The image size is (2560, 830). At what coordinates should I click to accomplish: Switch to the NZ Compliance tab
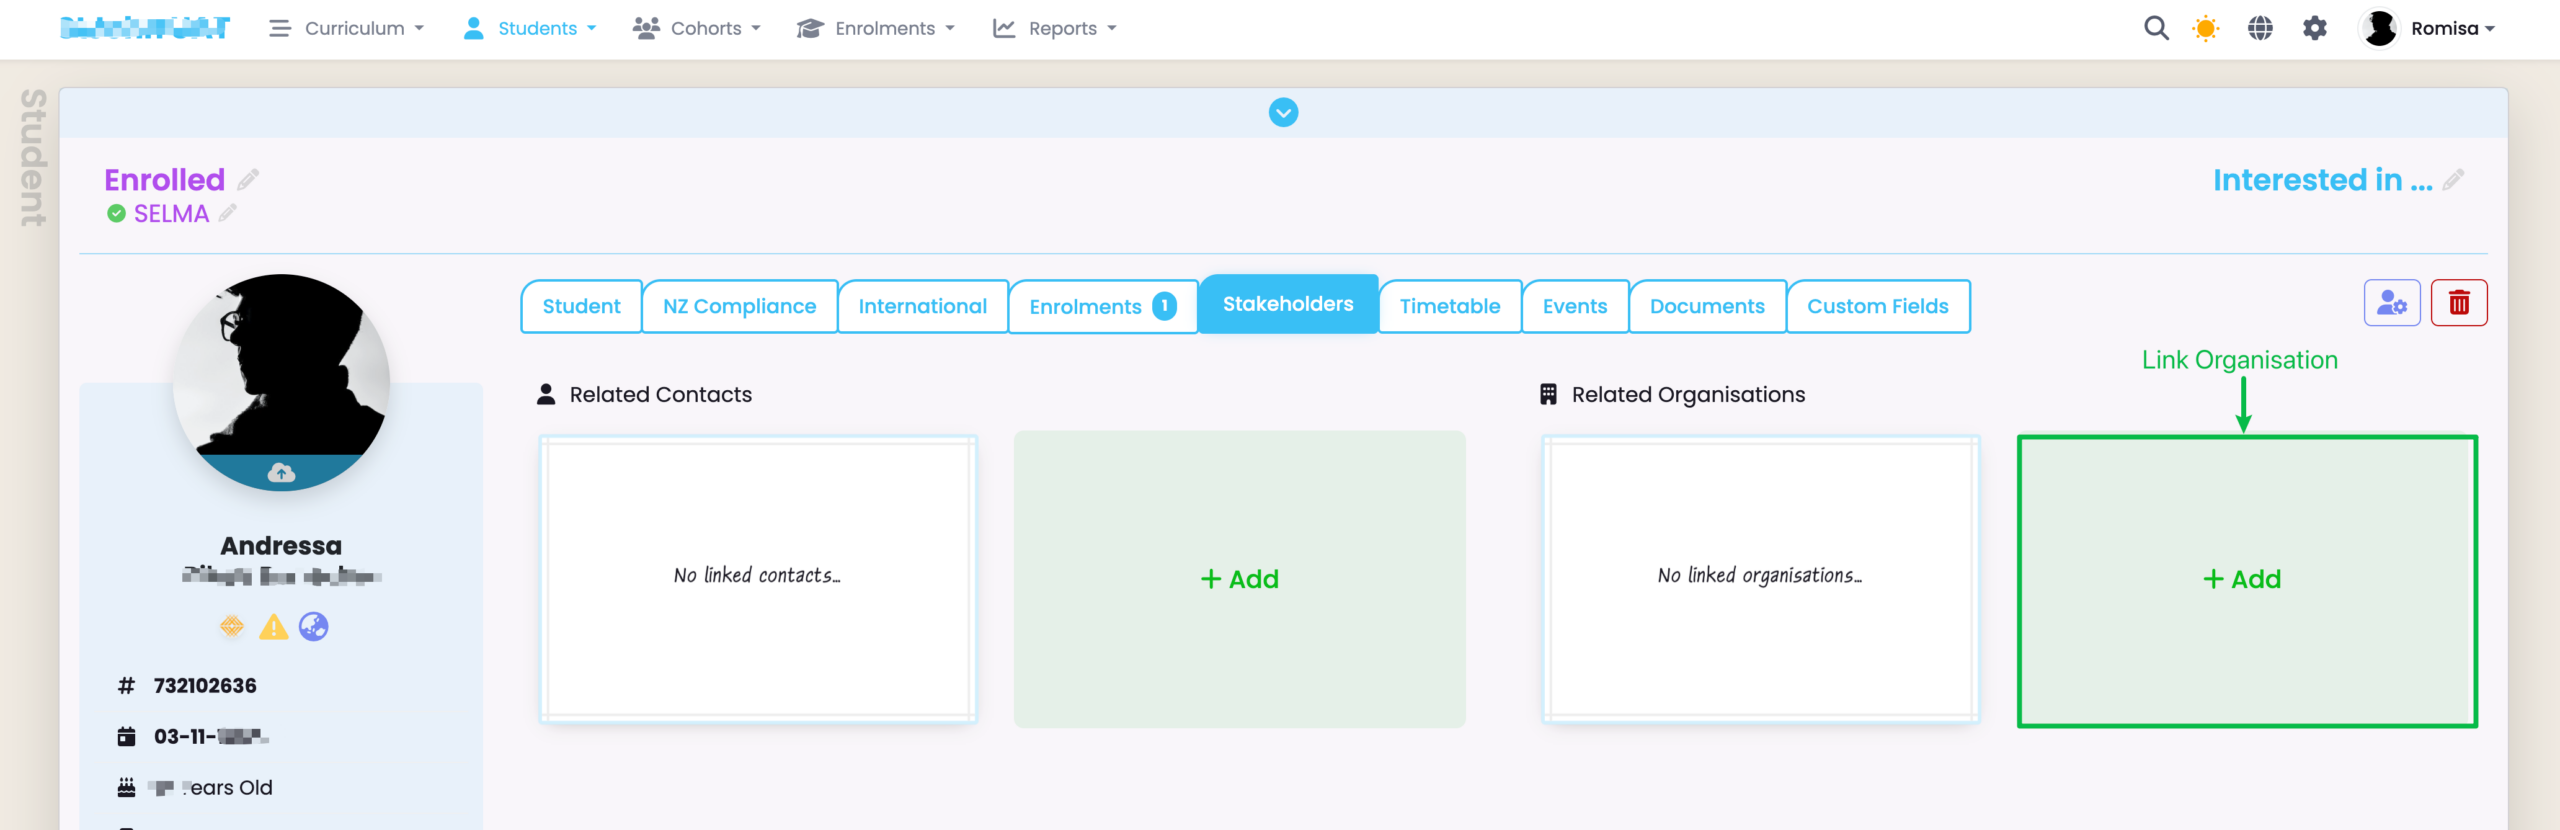739,306
